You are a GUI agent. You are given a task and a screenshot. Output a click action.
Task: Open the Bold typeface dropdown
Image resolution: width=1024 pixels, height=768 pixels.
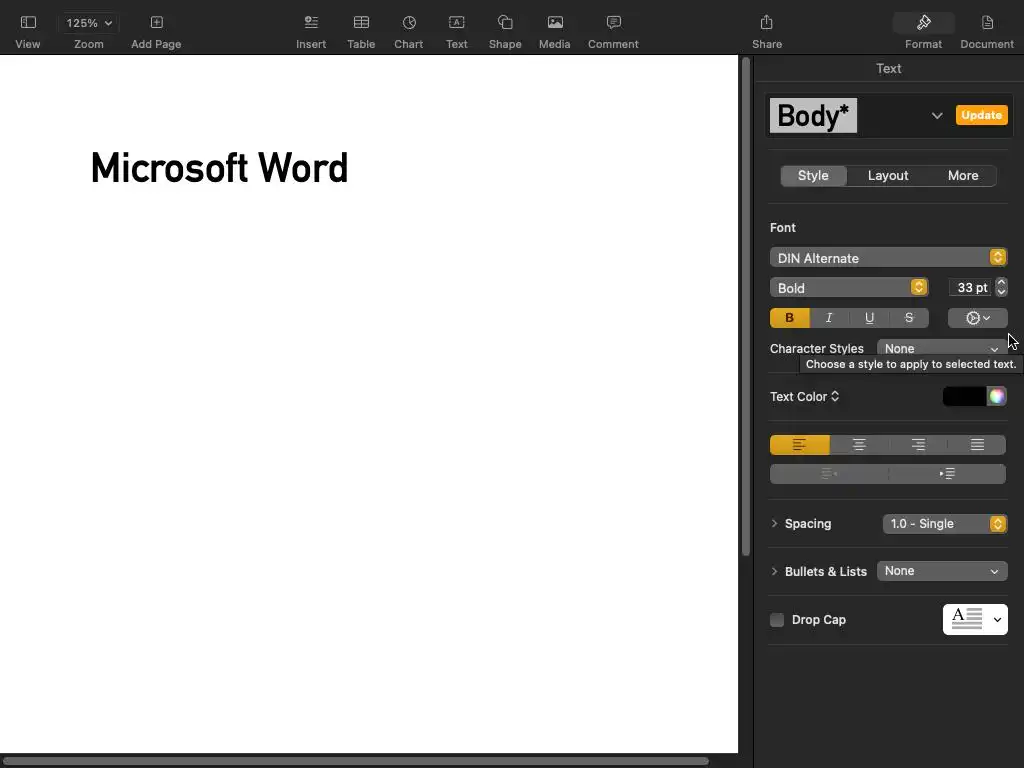tap(849, 288)
